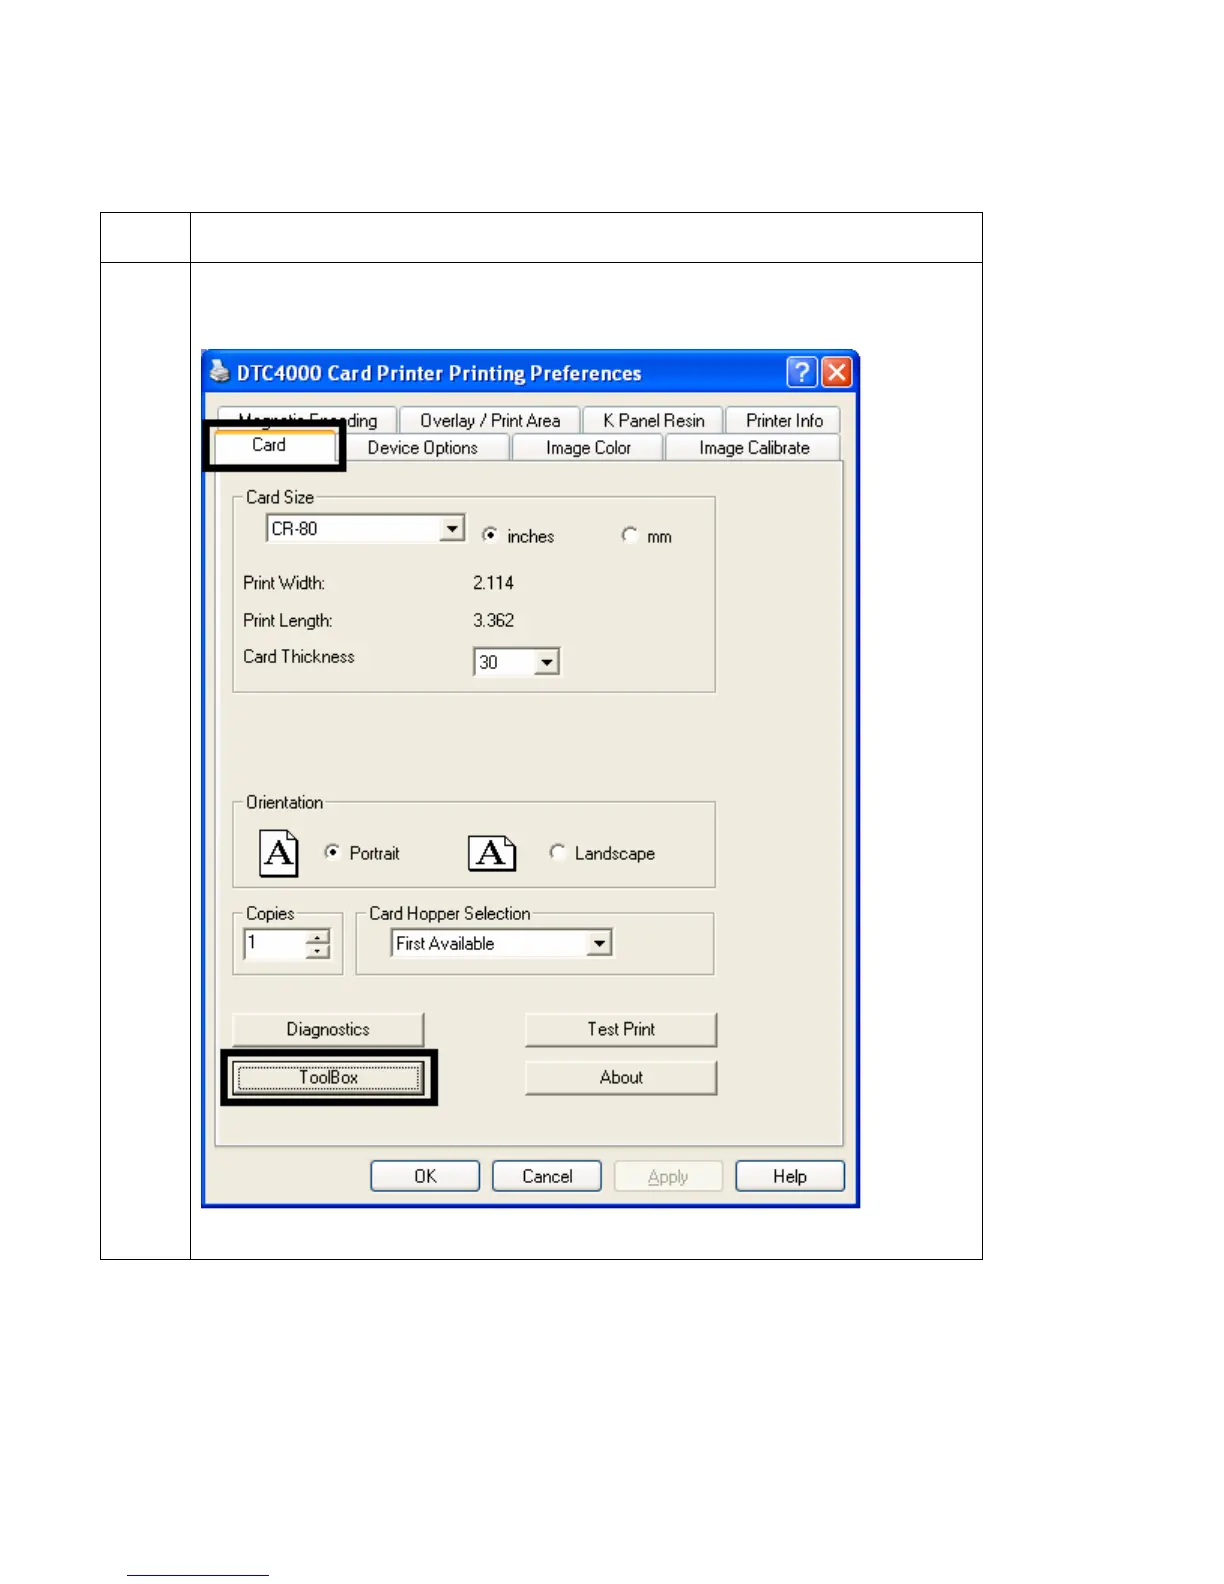Click the Cancel button
Screen dimensions: 1224x1584
[x=547, y=1176]
